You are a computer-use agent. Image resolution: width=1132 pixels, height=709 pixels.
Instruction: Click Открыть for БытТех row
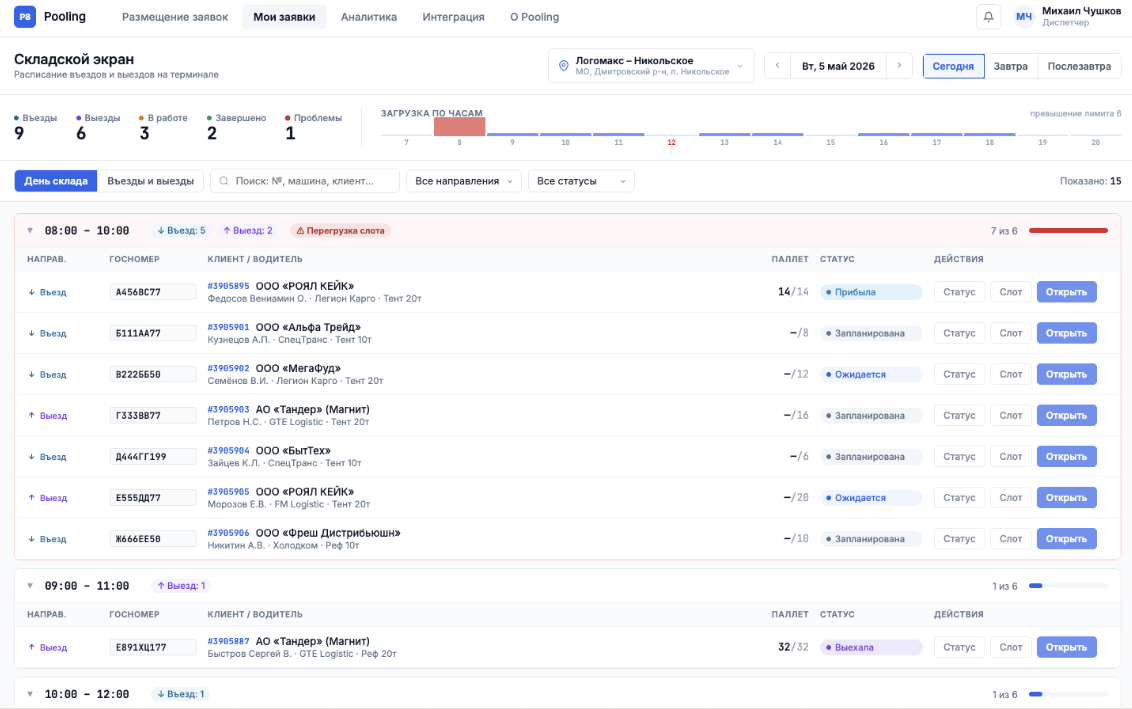(1066, 457)
